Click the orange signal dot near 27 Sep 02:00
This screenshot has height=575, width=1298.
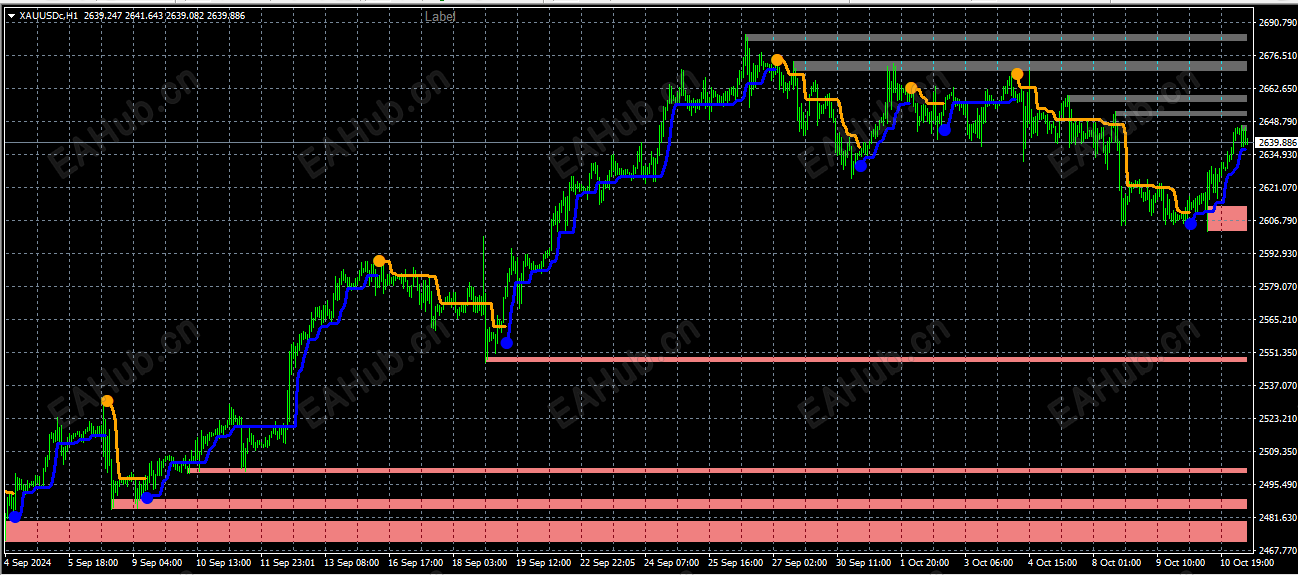click(777, 61)
